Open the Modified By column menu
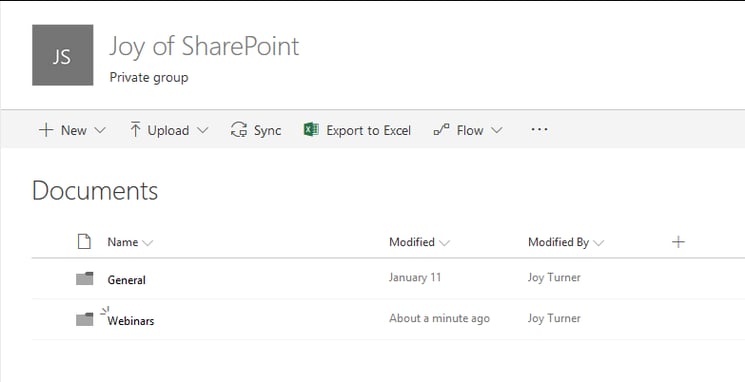The height and width of the screenshot is (382, 745). coord(558,242)
